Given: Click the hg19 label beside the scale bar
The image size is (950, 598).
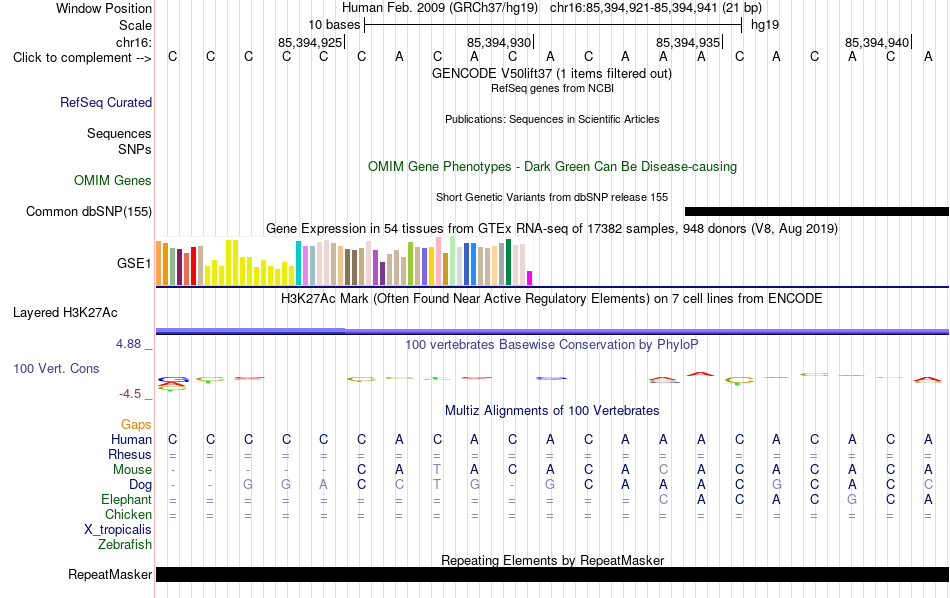Looking at the screenshot, I should (765, 25).
